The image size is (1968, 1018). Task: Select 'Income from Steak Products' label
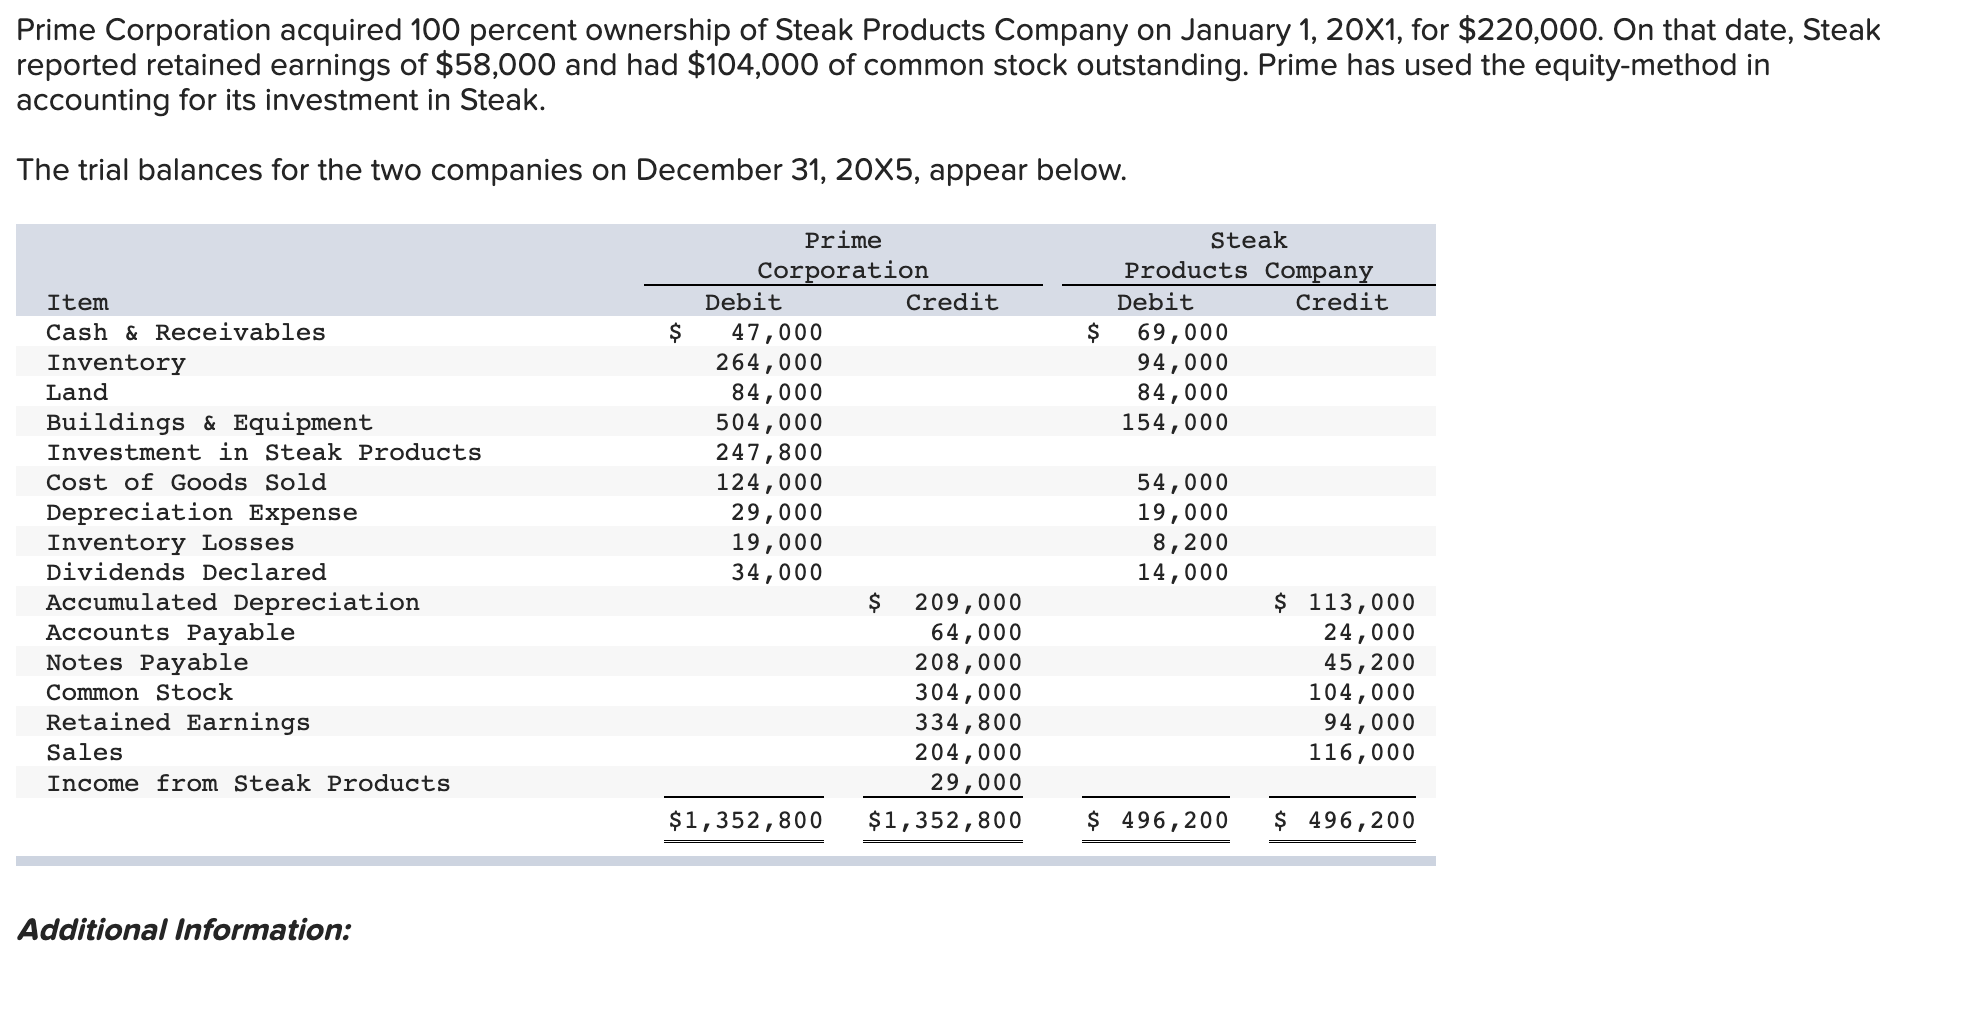248,783
